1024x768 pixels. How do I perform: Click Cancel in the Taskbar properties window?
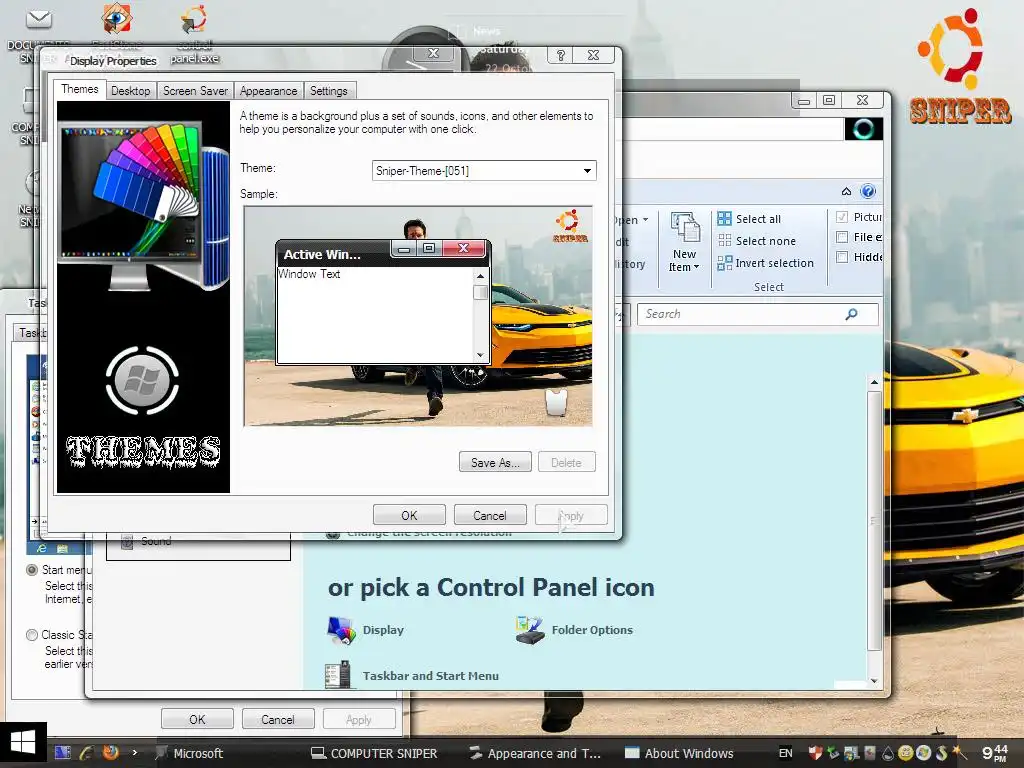click(278, 719)
